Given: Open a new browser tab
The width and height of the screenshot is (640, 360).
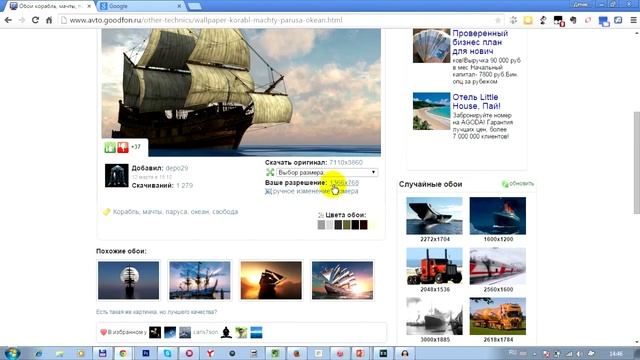Looking at the screenshot, I should point(194,6).
